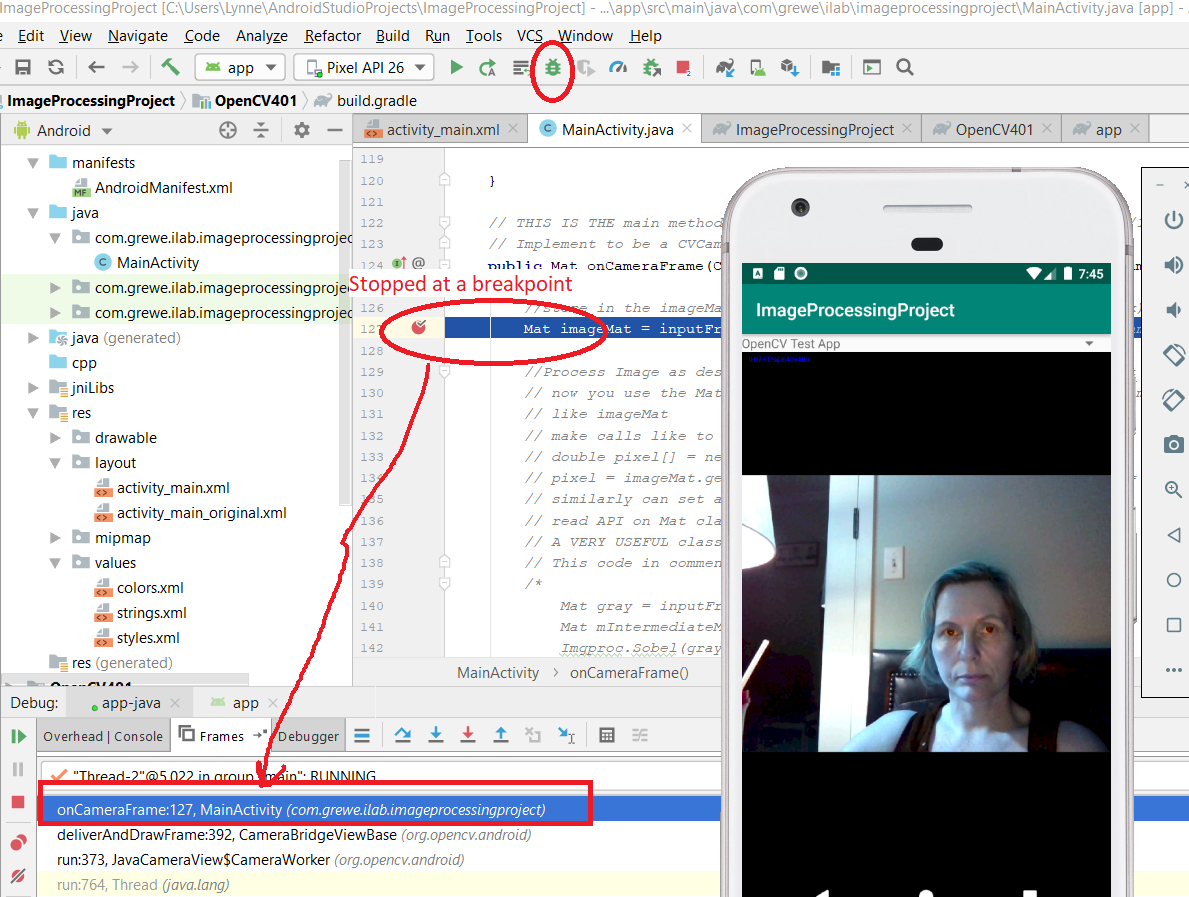Toggle Mute Breakpoints in debug sidebar
This screenshot has width=1189, height=897.
(18, 876)
